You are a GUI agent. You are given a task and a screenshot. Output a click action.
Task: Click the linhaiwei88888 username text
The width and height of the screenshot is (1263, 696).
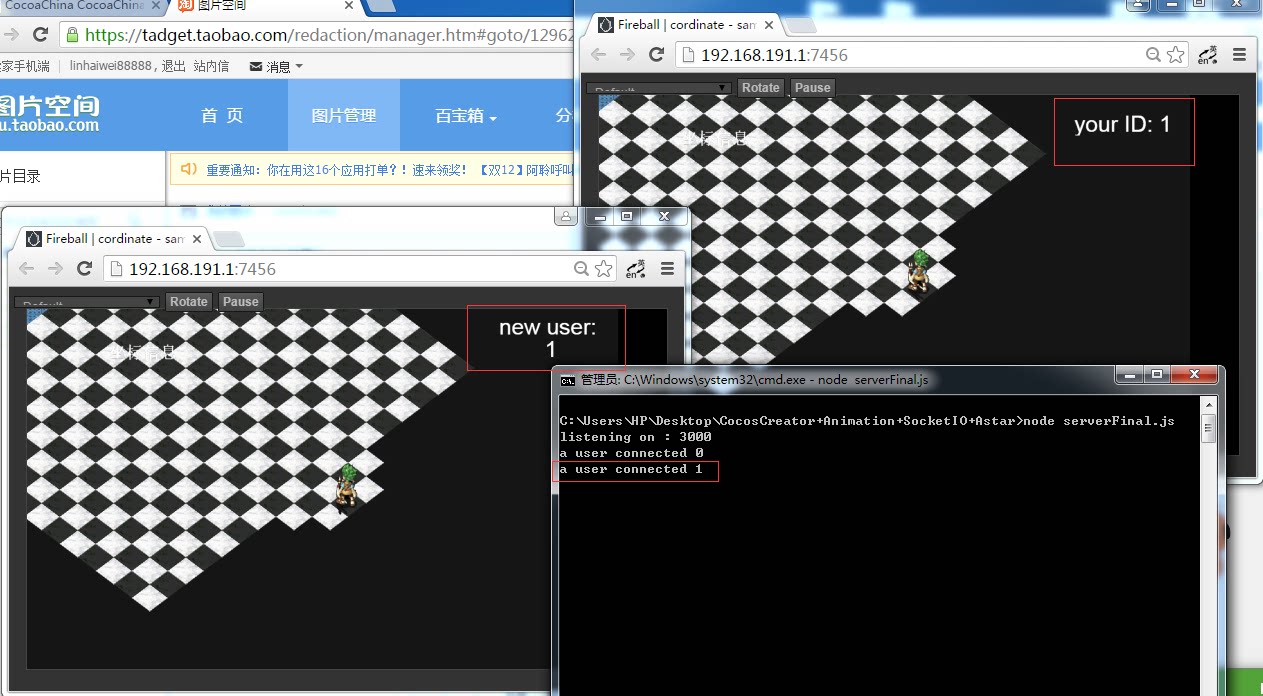[111, 67]
